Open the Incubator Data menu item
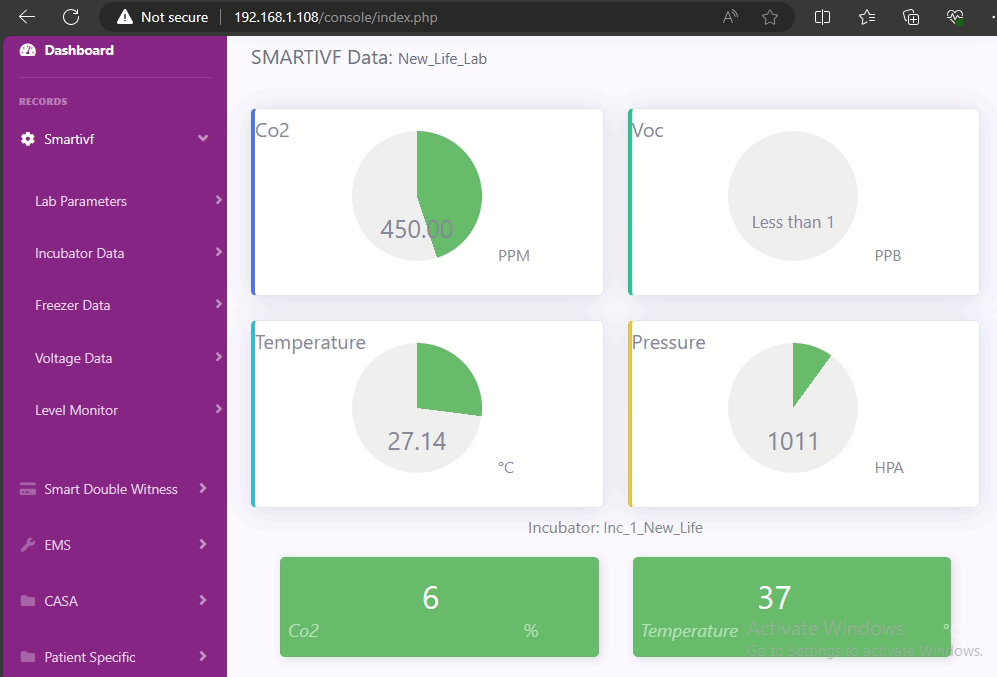This screenshot has height=677, width=997. (80, 253)
